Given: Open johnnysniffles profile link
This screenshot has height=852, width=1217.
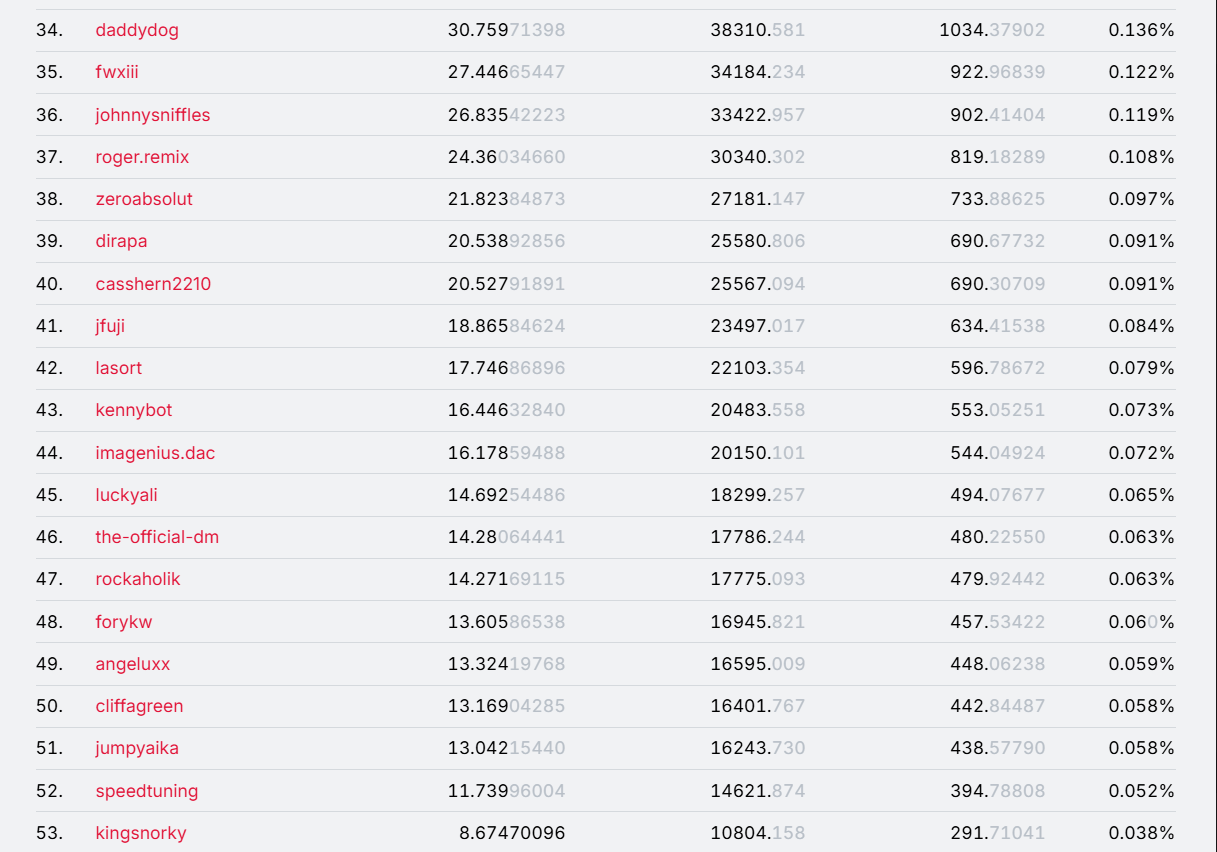Looking at the screenshot, I should [x=153, y=115].
